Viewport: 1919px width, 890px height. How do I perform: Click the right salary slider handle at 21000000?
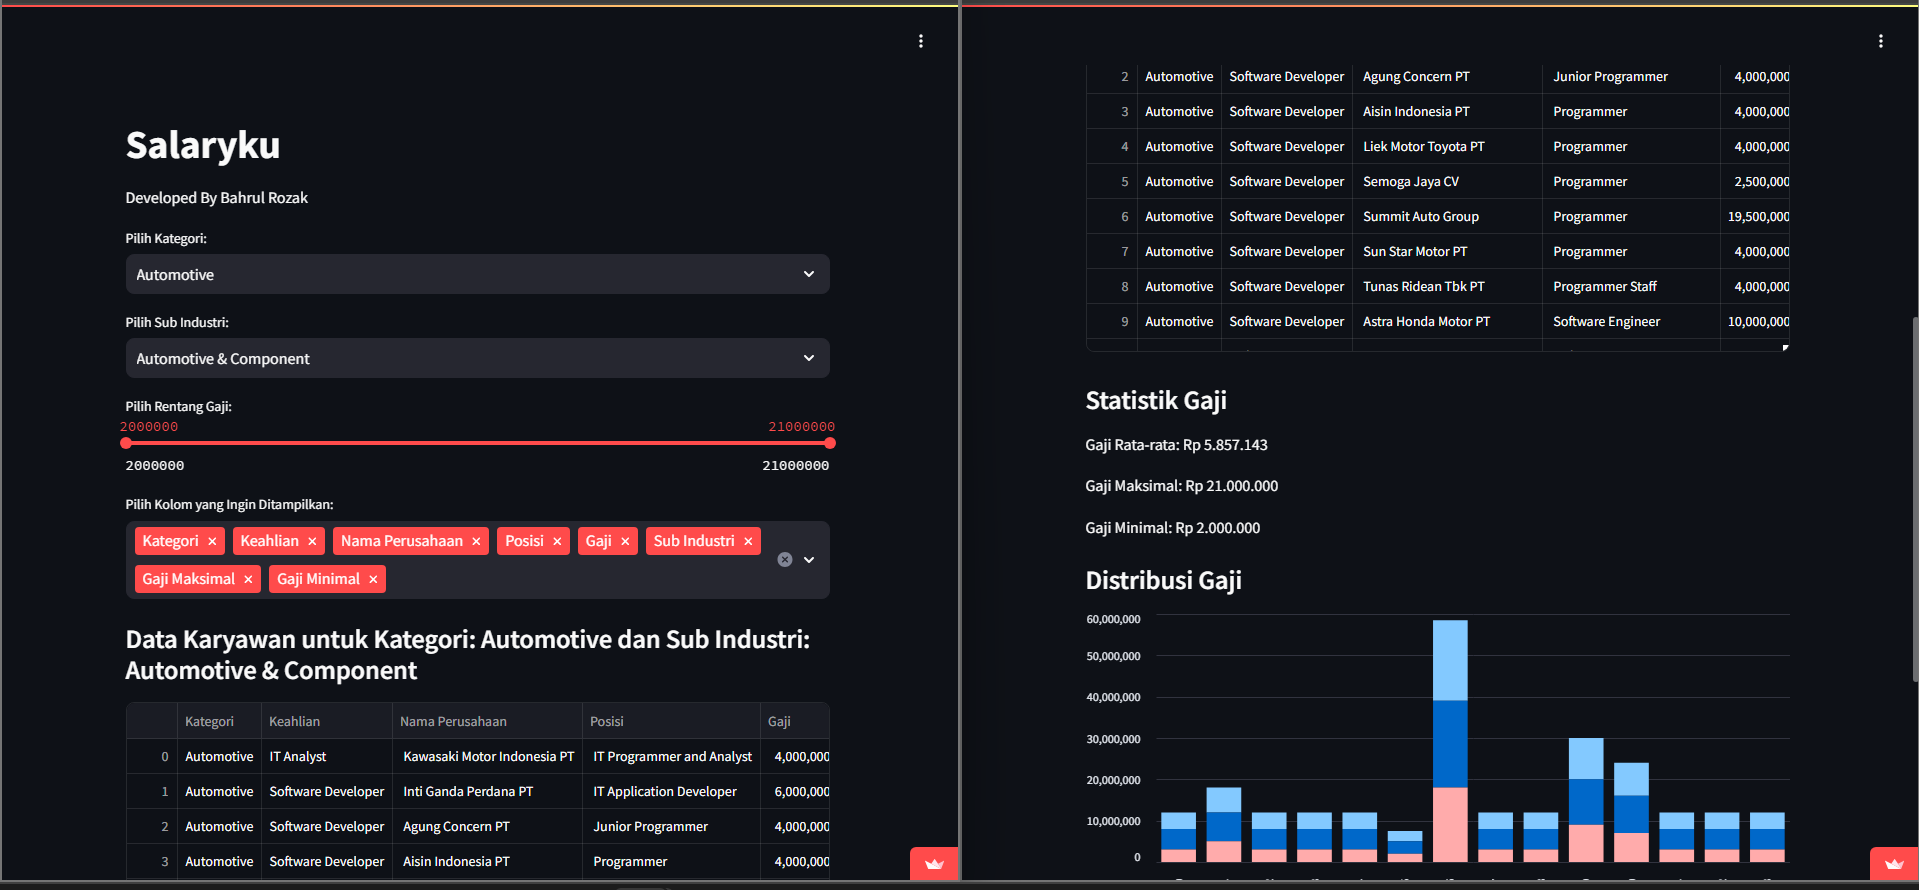pos(830,443)
